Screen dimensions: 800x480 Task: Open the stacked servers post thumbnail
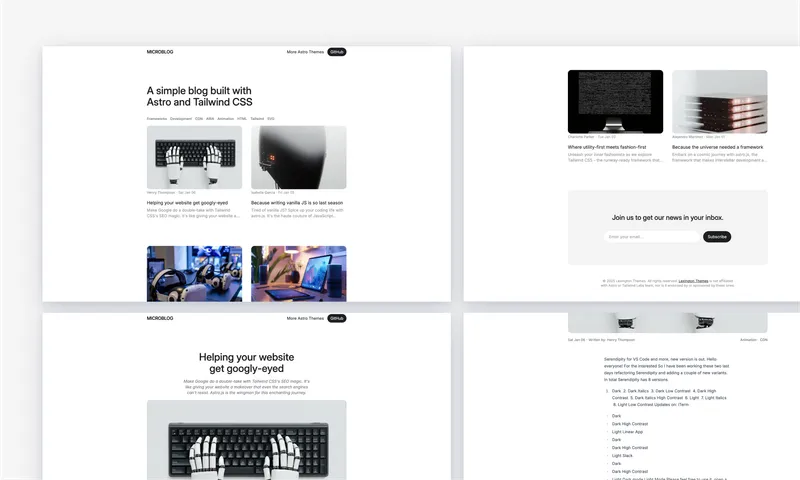719,101
